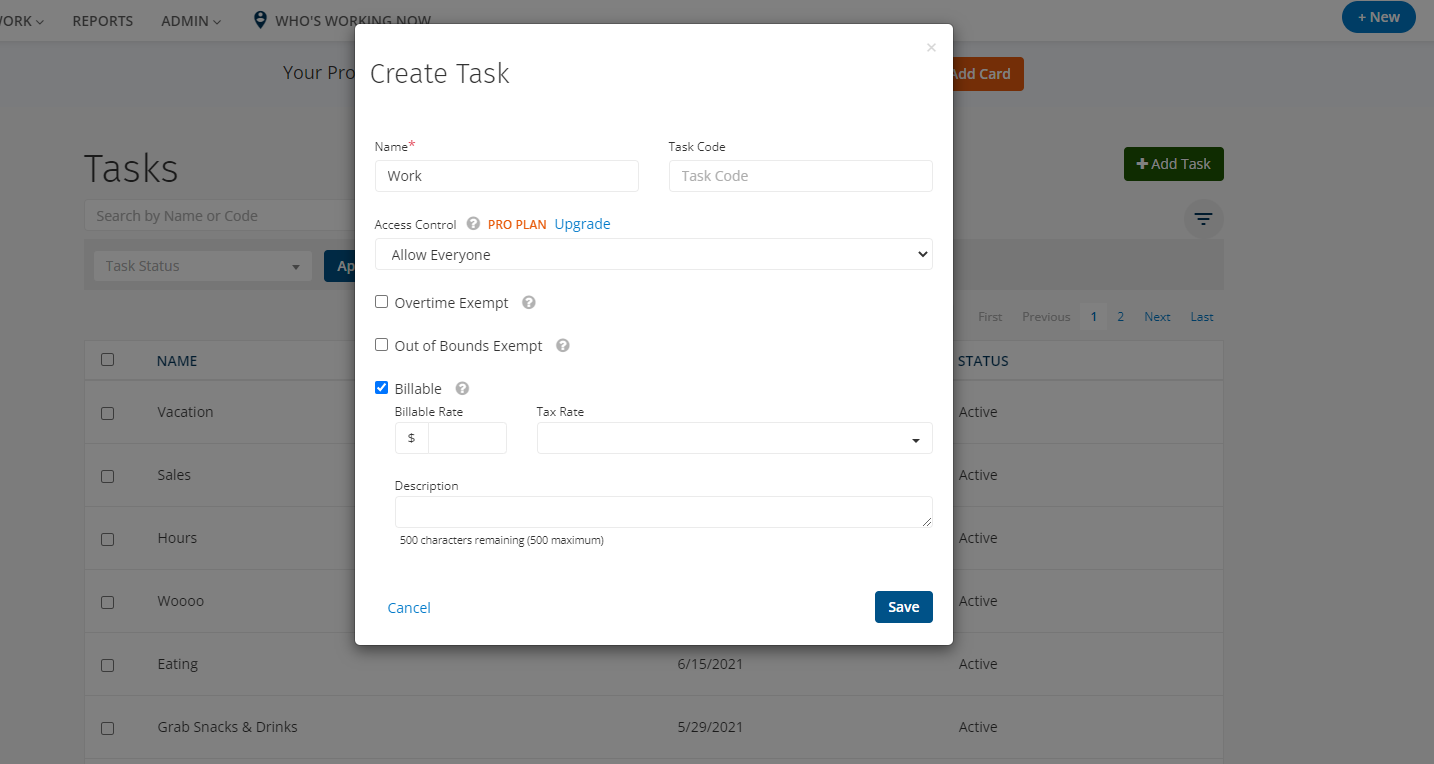Click the Description text area

point(664,512)
